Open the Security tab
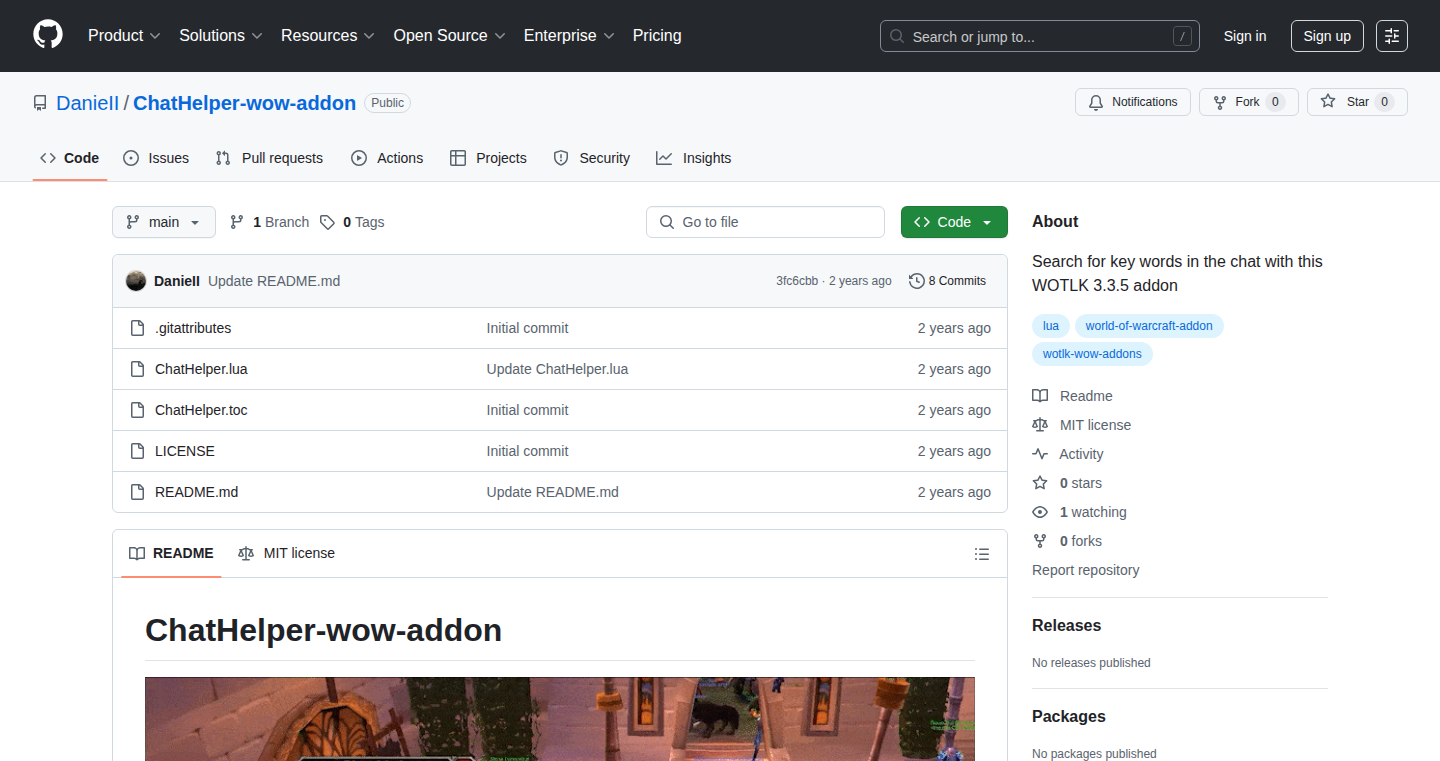 (592, 158)
